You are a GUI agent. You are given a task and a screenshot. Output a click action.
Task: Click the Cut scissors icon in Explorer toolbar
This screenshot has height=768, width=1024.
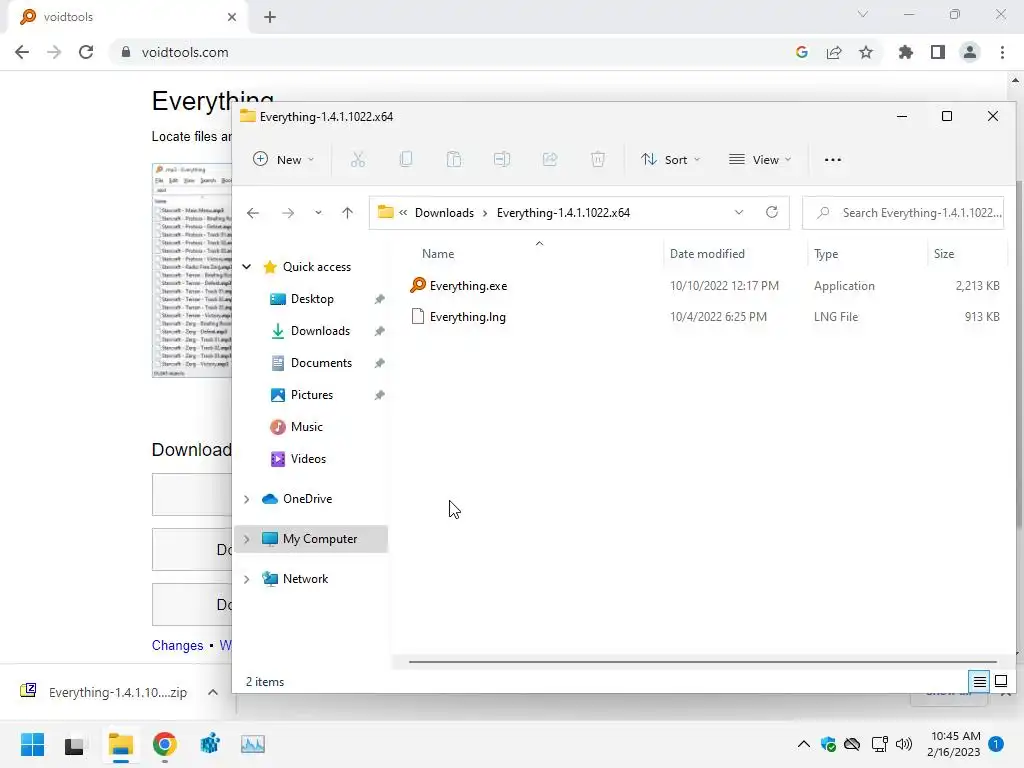click(357, 159)
